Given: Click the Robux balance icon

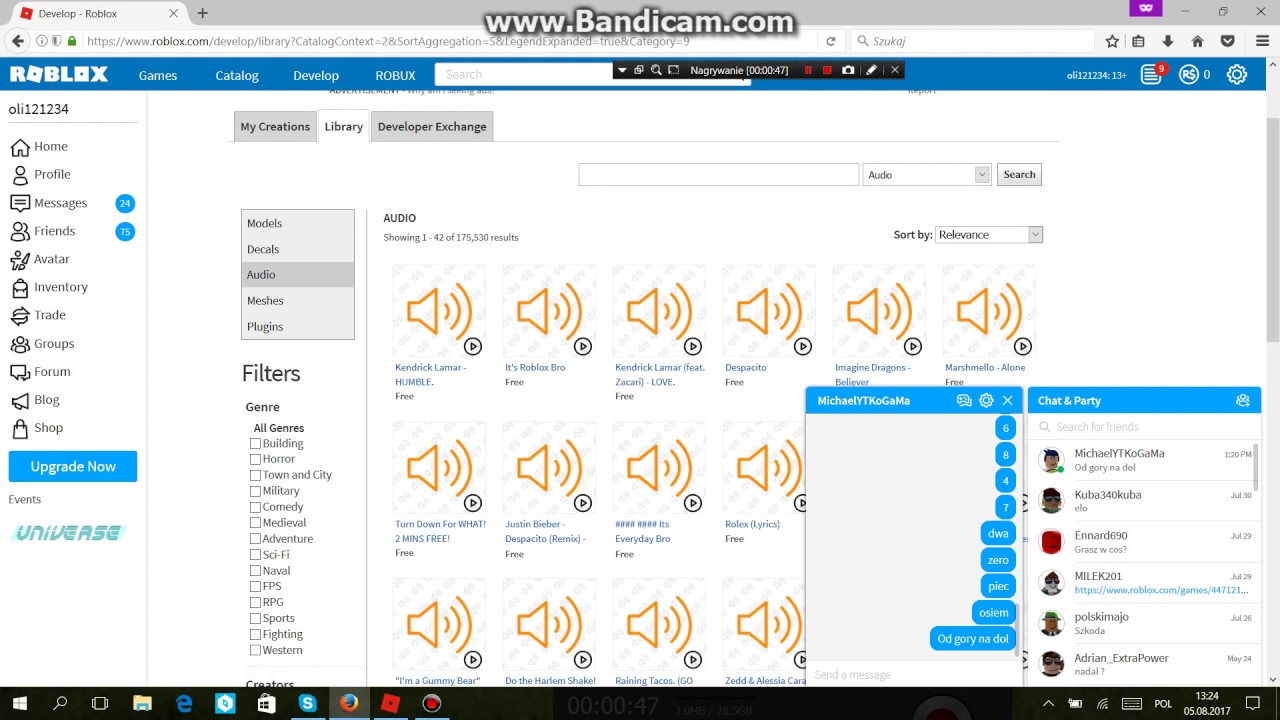Looking at the screenshot, I should click(1188, 75).
